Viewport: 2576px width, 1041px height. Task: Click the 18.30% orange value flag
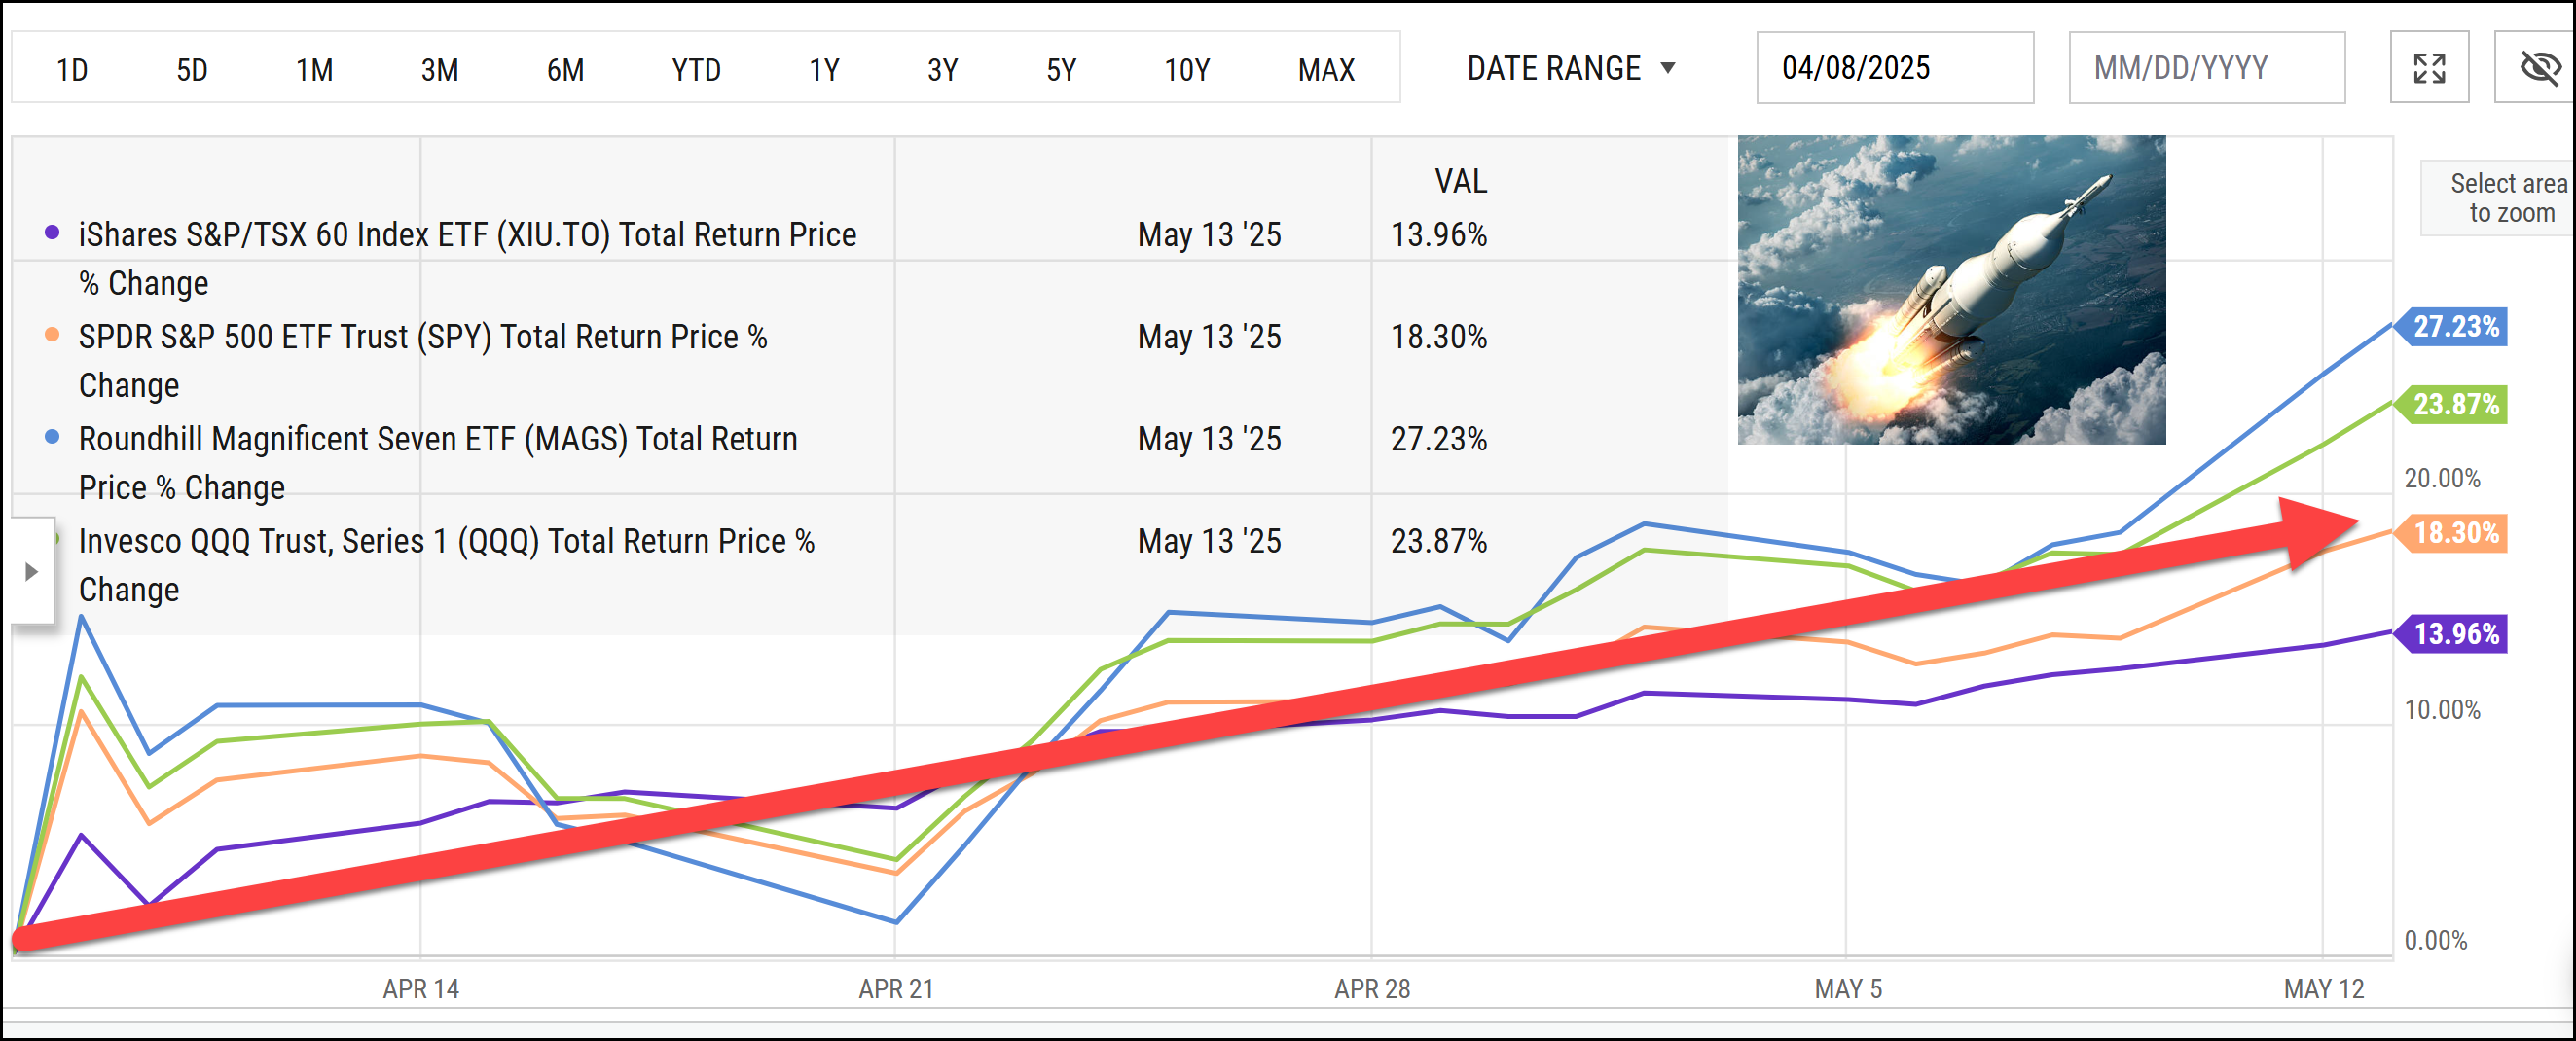click(2450, 533)
